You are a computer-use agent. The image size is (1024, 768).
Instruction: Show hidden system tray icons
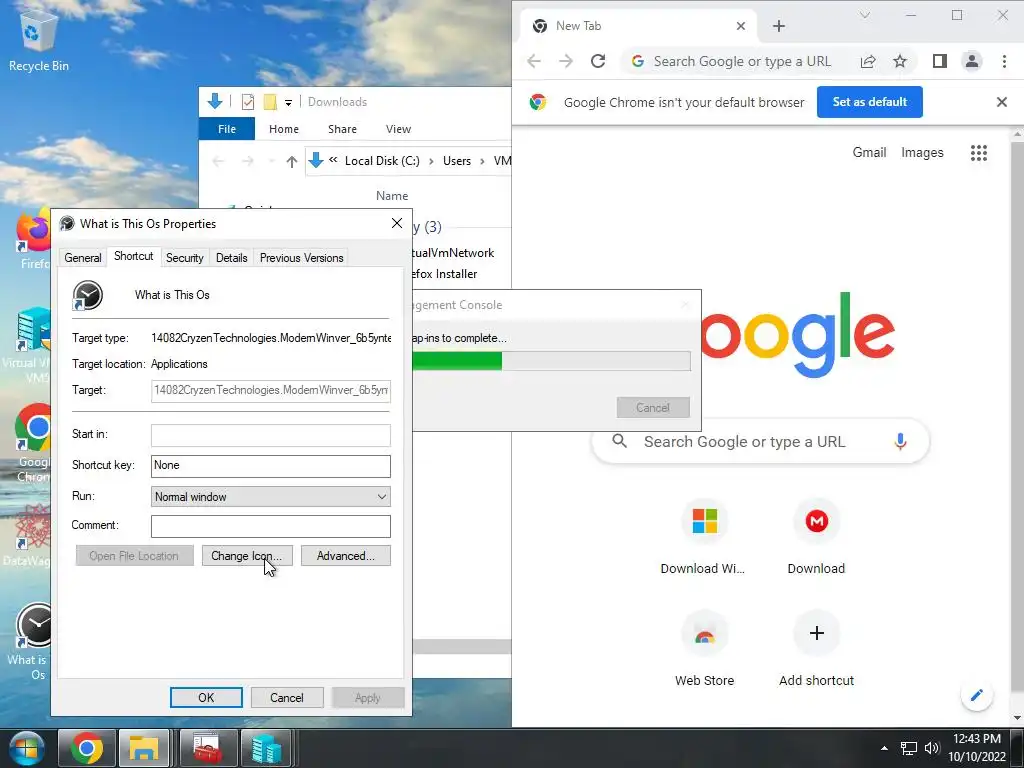[x=884, y=748]
